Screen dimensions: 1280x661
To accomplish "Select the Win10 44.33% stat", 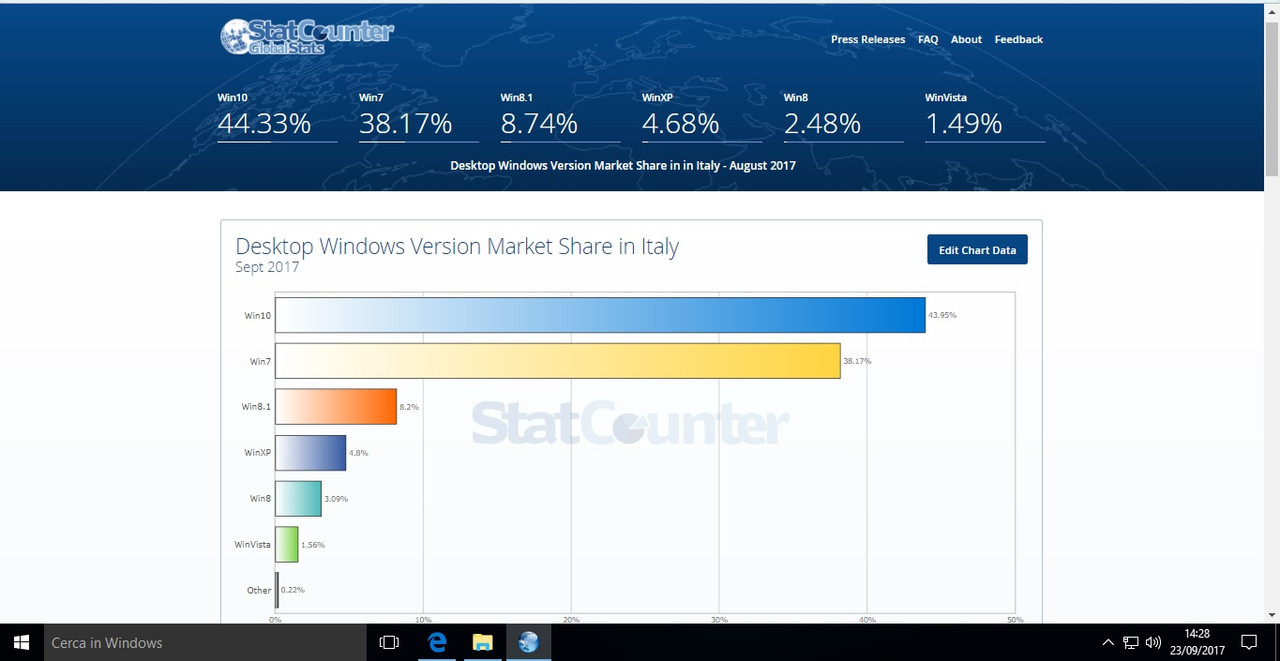I will coord(277,116).
